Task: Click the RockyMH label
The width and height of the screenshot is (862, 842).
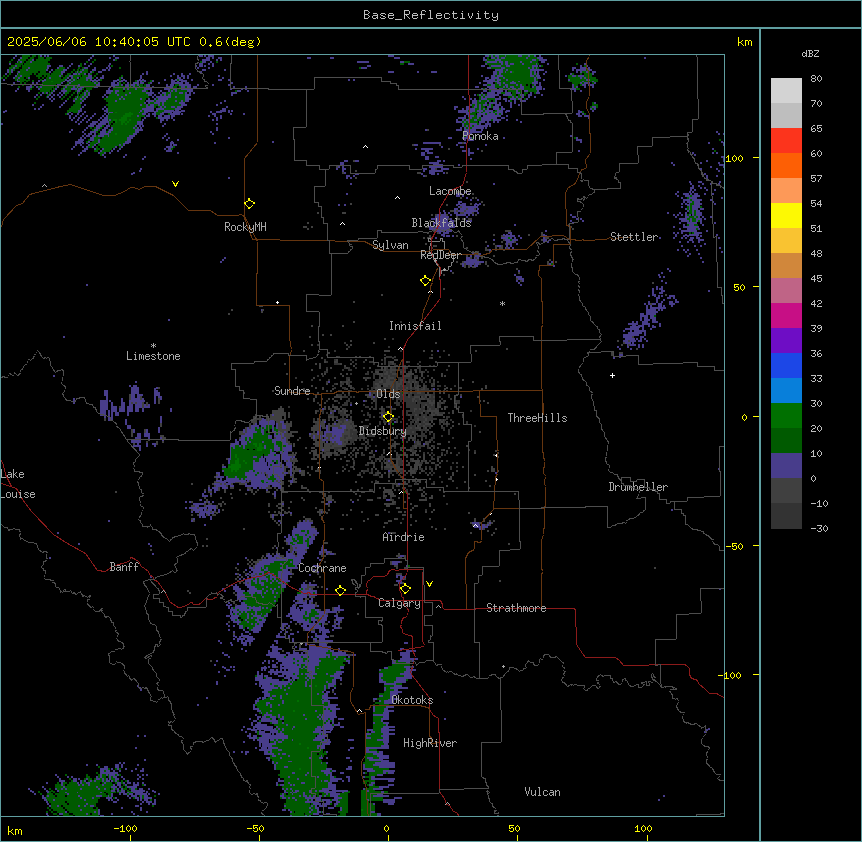Action: point(245,227)
